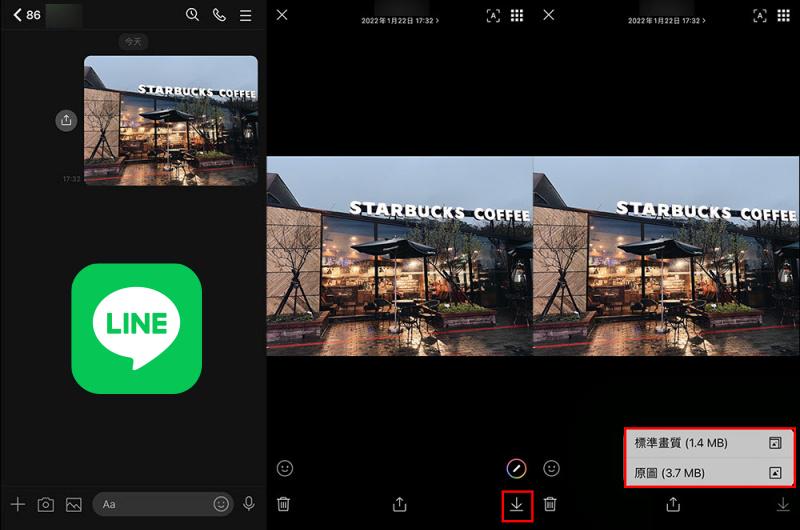
Task: Open date 2022年1月22日 details in middle viewer
Action: pos(400,20)
